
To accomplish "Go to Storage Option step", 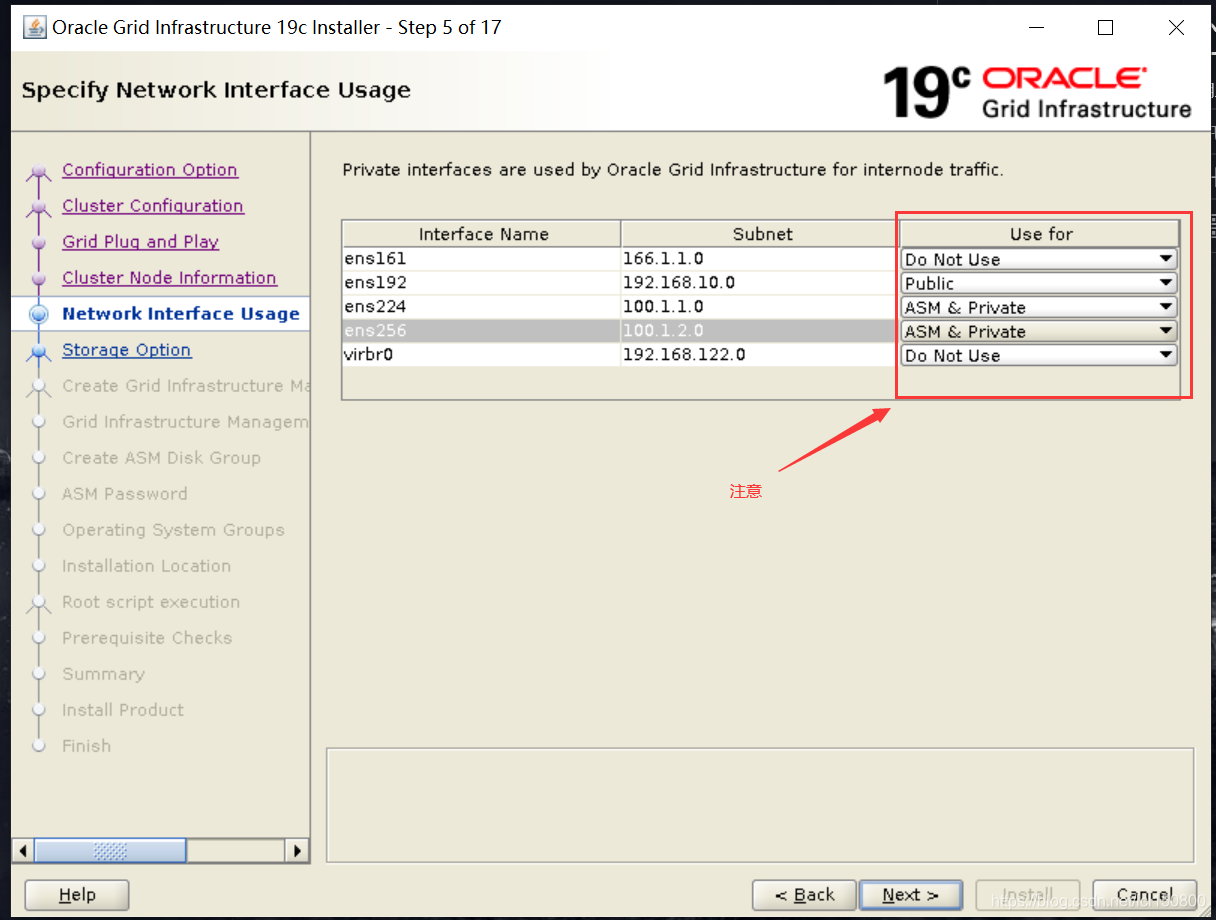I will pyautogui.click(x=126, y=350).
